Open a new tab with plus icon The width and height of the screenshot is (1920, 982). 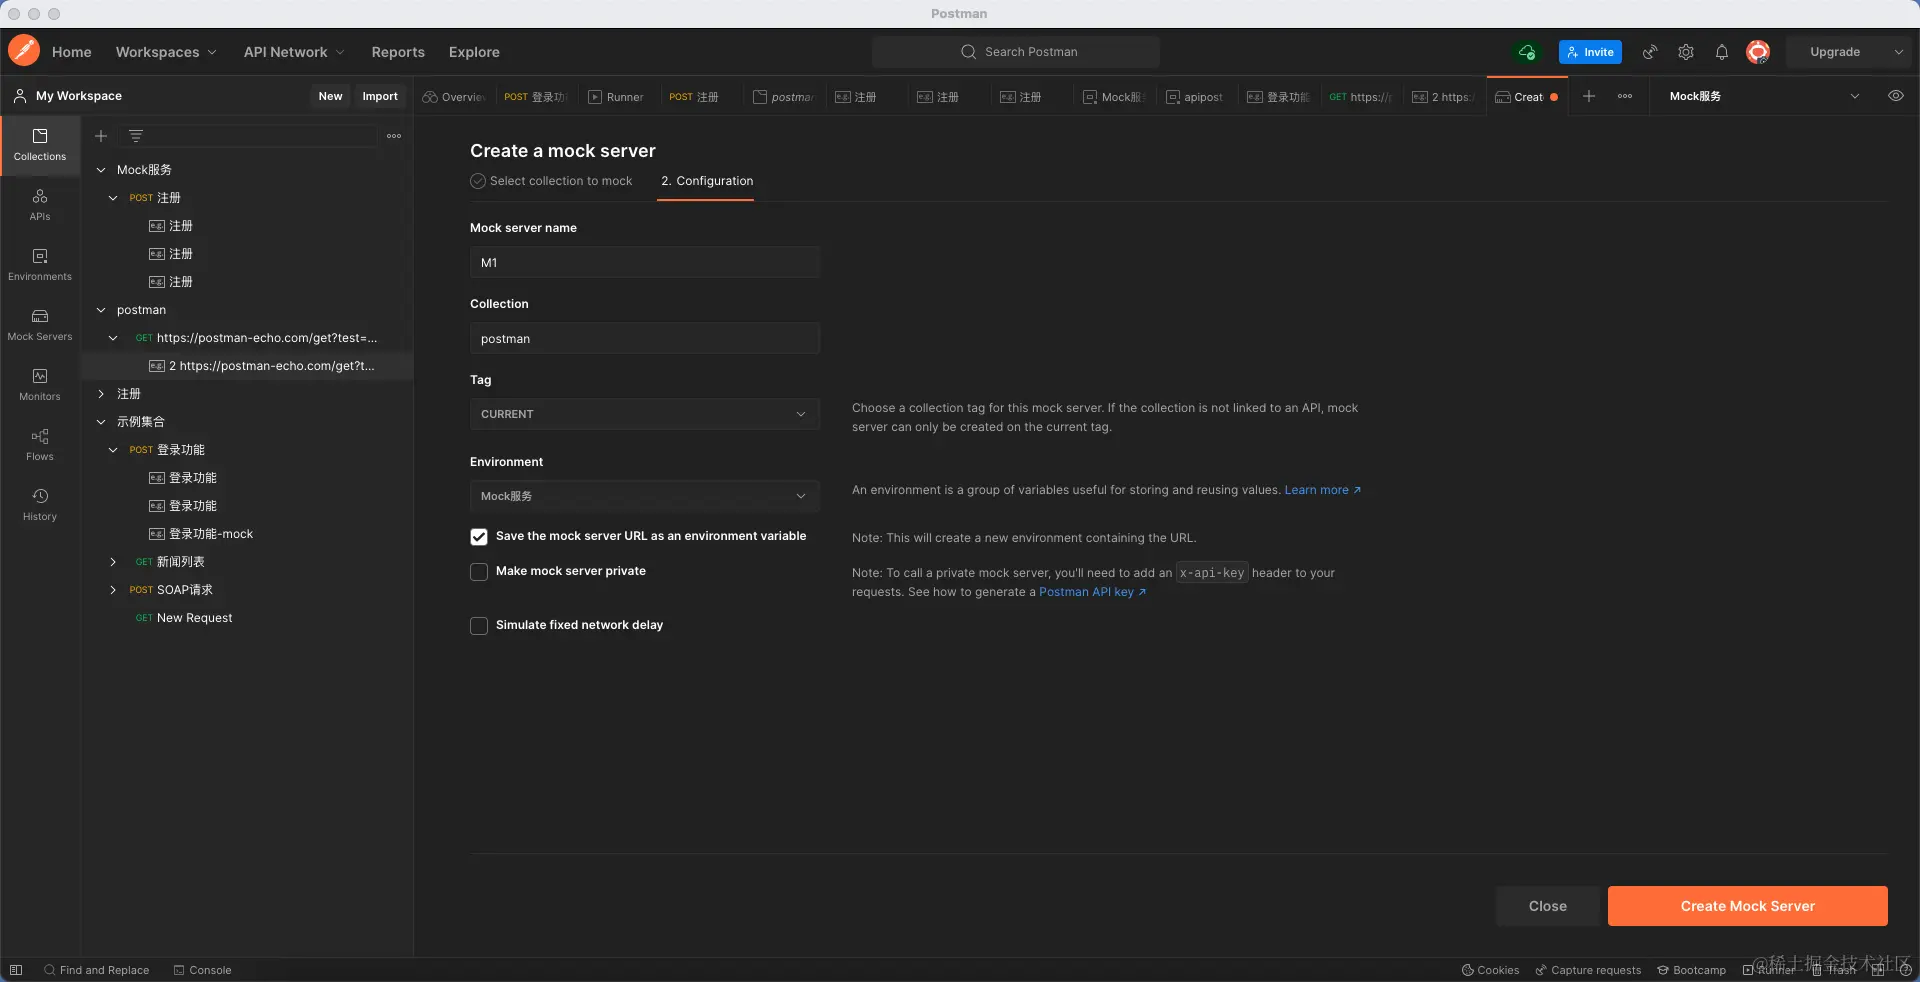(1589, 96)
